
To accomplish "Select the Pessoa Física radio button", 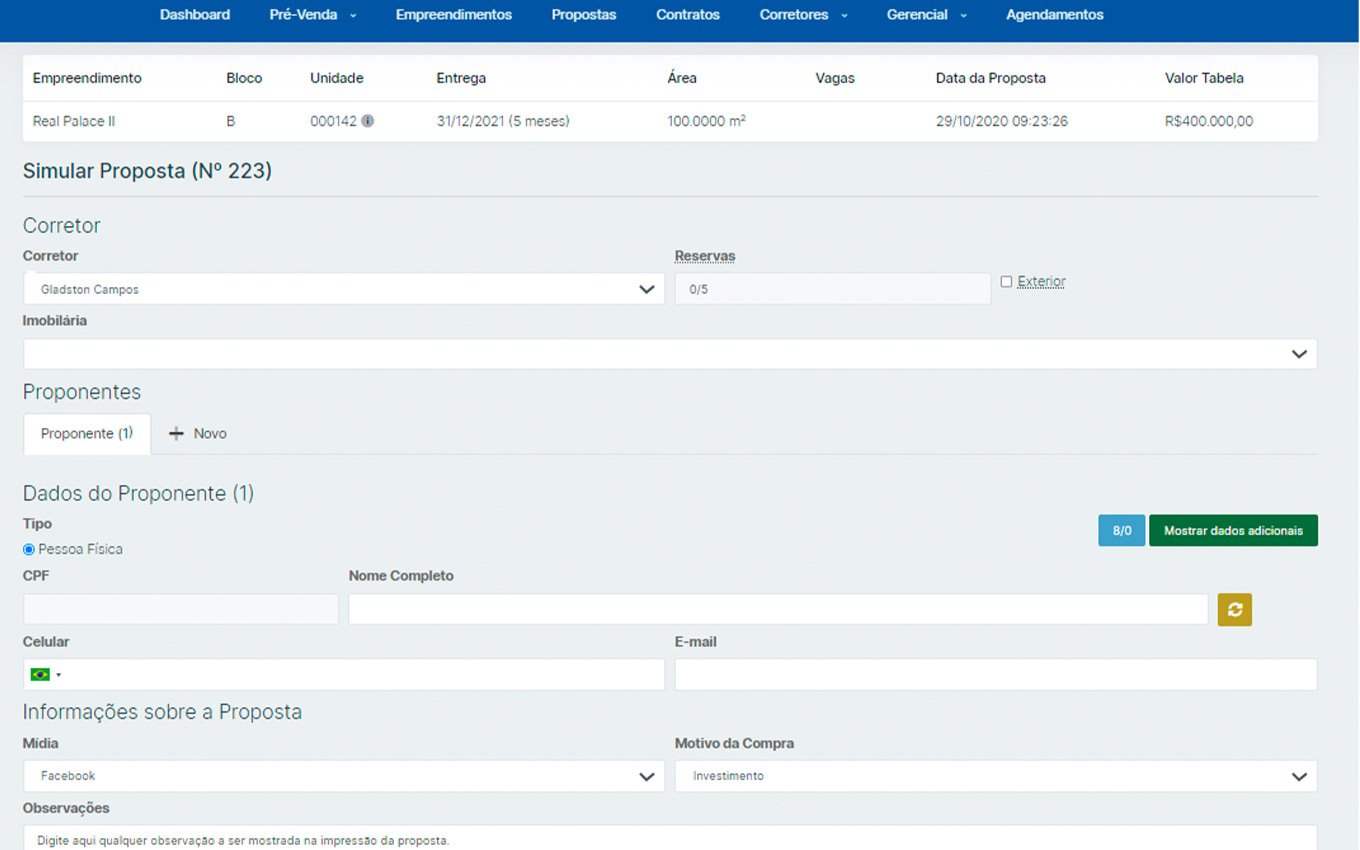I will (x=29, y=549).
